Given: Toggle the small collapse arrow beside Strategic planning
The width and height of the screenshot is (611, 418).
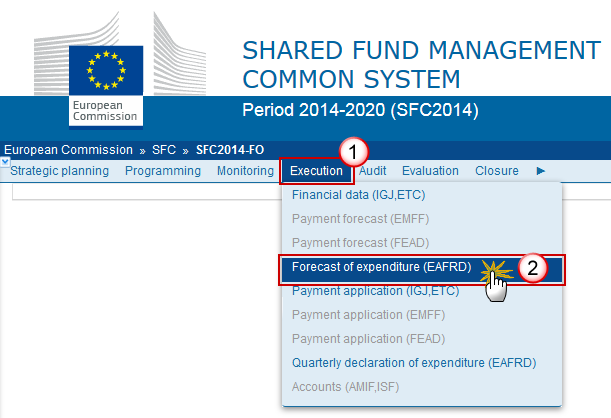Looking at the screenshot, I should (5, 161).
